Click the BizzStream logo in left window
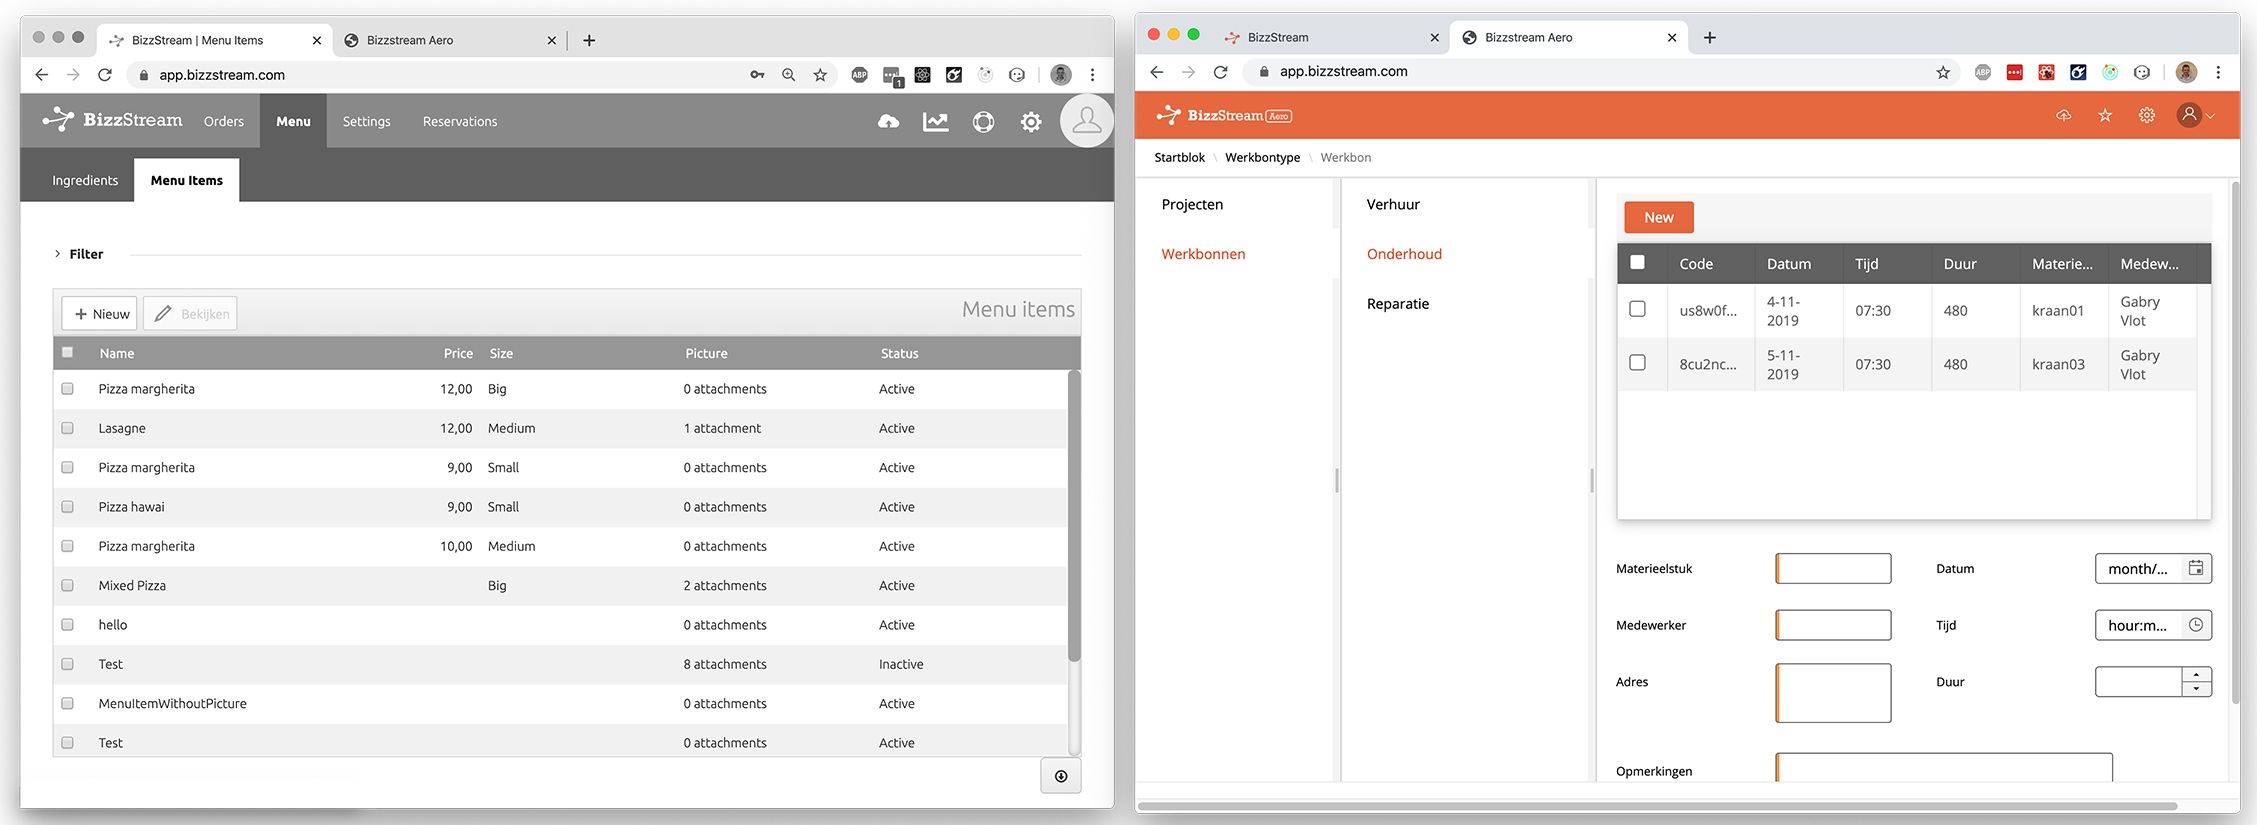 coord(112,120)
